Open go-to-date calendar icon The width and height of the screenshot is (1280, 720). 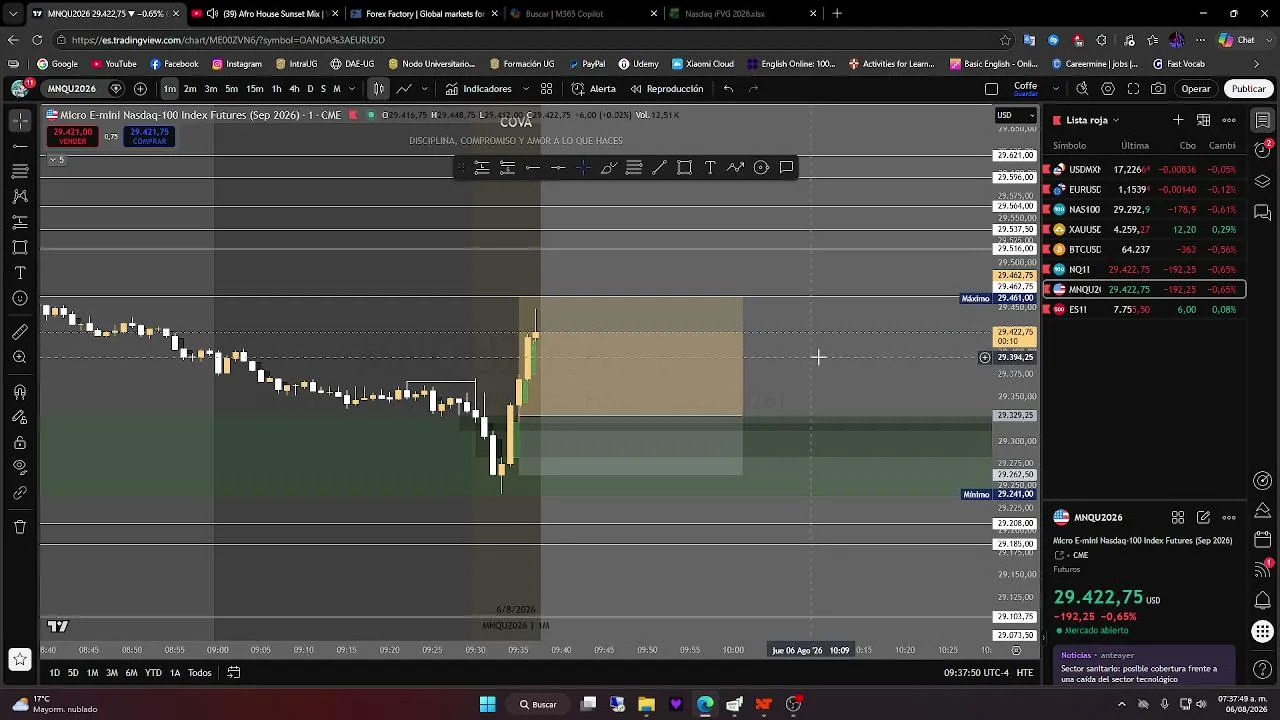click(x=234, y=673)
